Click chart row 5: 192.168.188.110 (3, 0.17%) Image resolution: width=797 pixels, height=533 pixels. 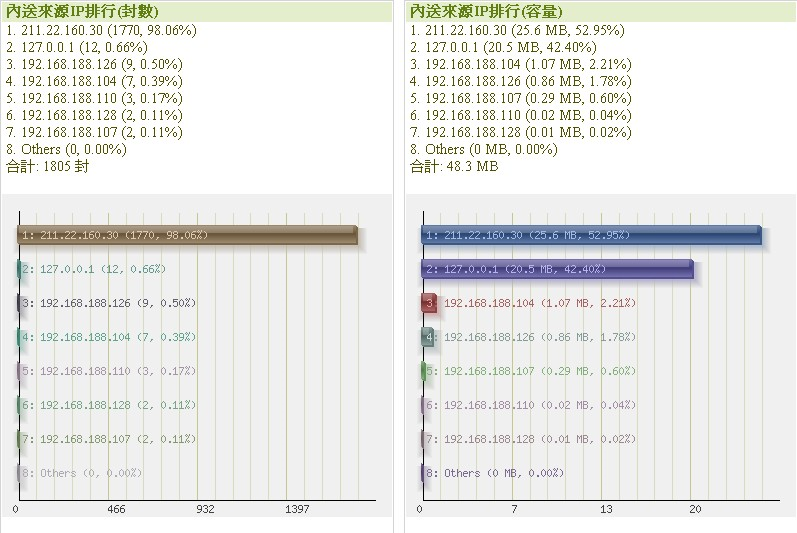(108, 371)
